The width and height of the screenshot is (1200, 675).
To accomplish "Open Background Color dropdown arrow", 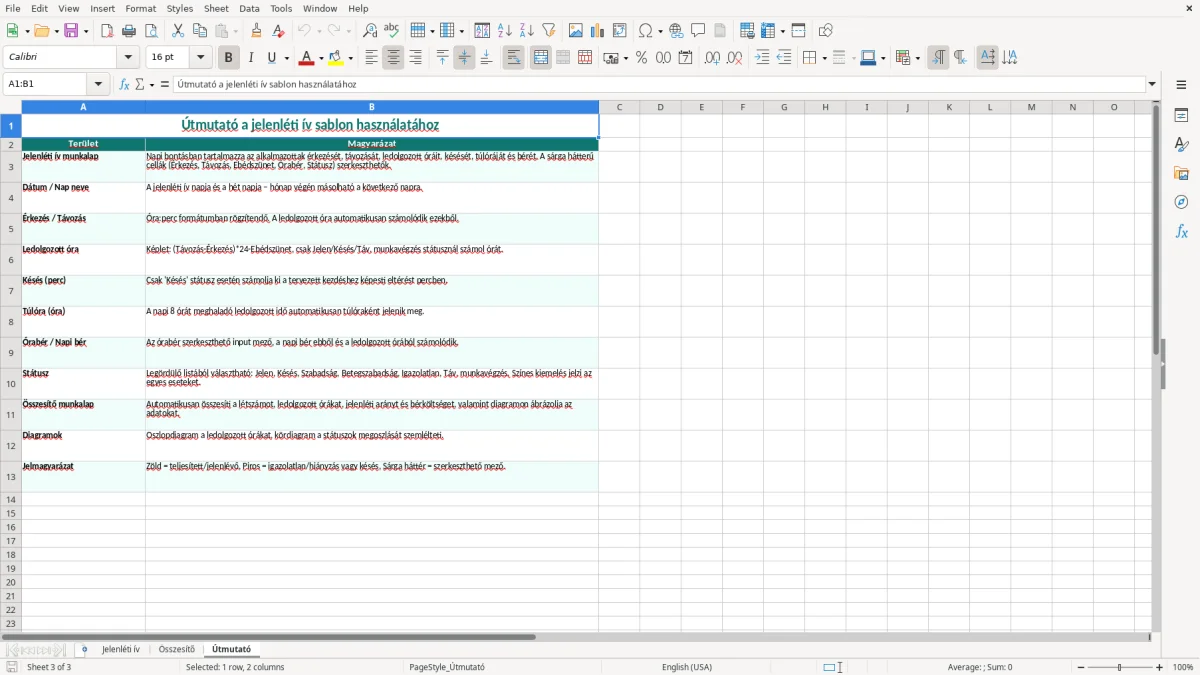I will [351, 58].
